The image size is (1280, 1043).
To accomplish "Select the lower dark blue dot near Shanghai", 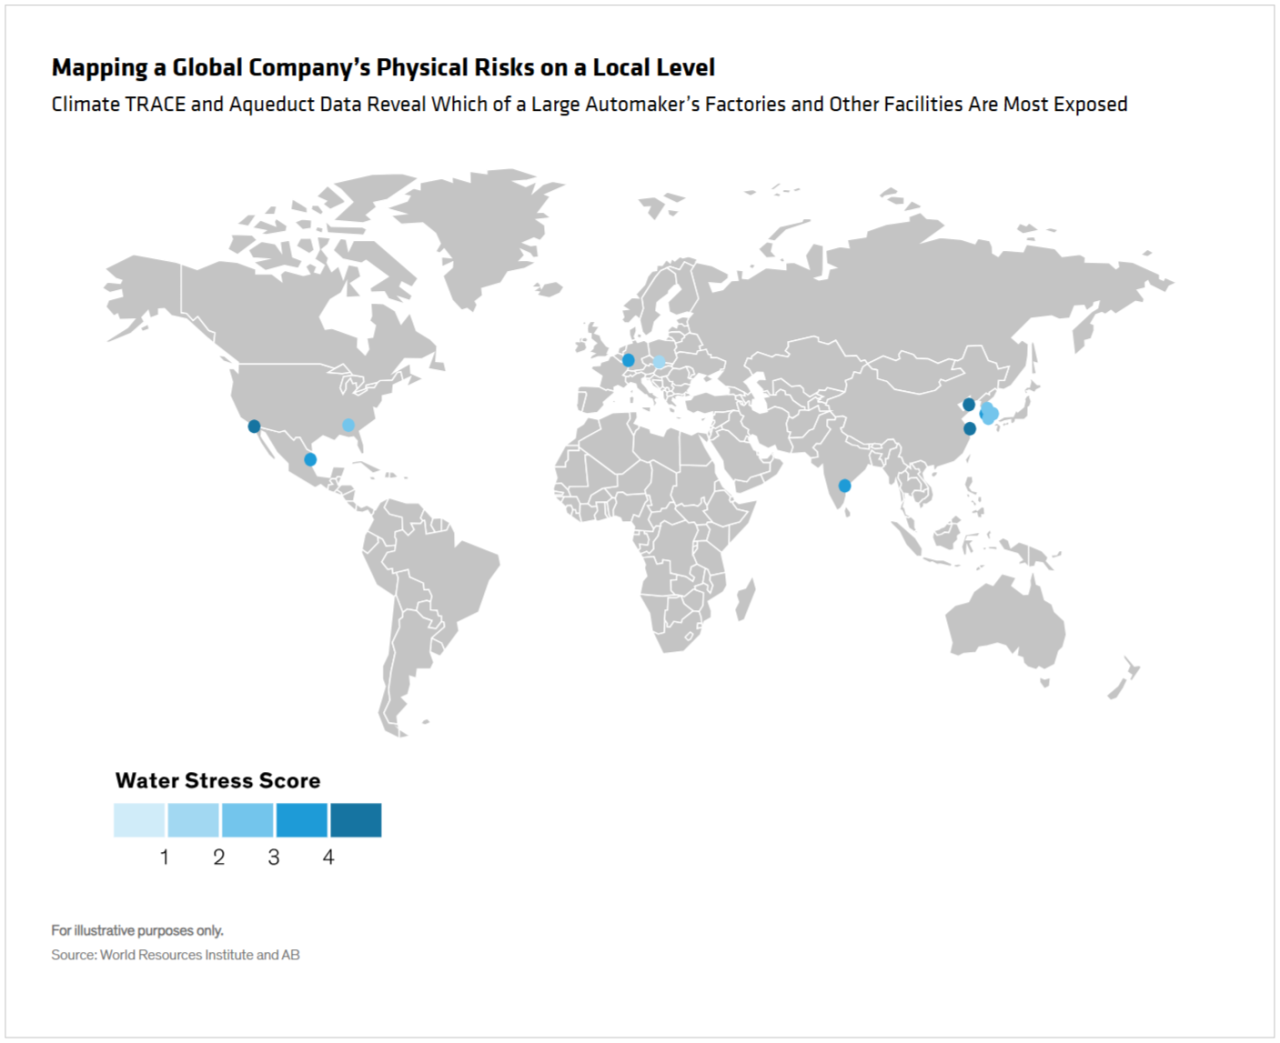I will (x=969, y=429).
